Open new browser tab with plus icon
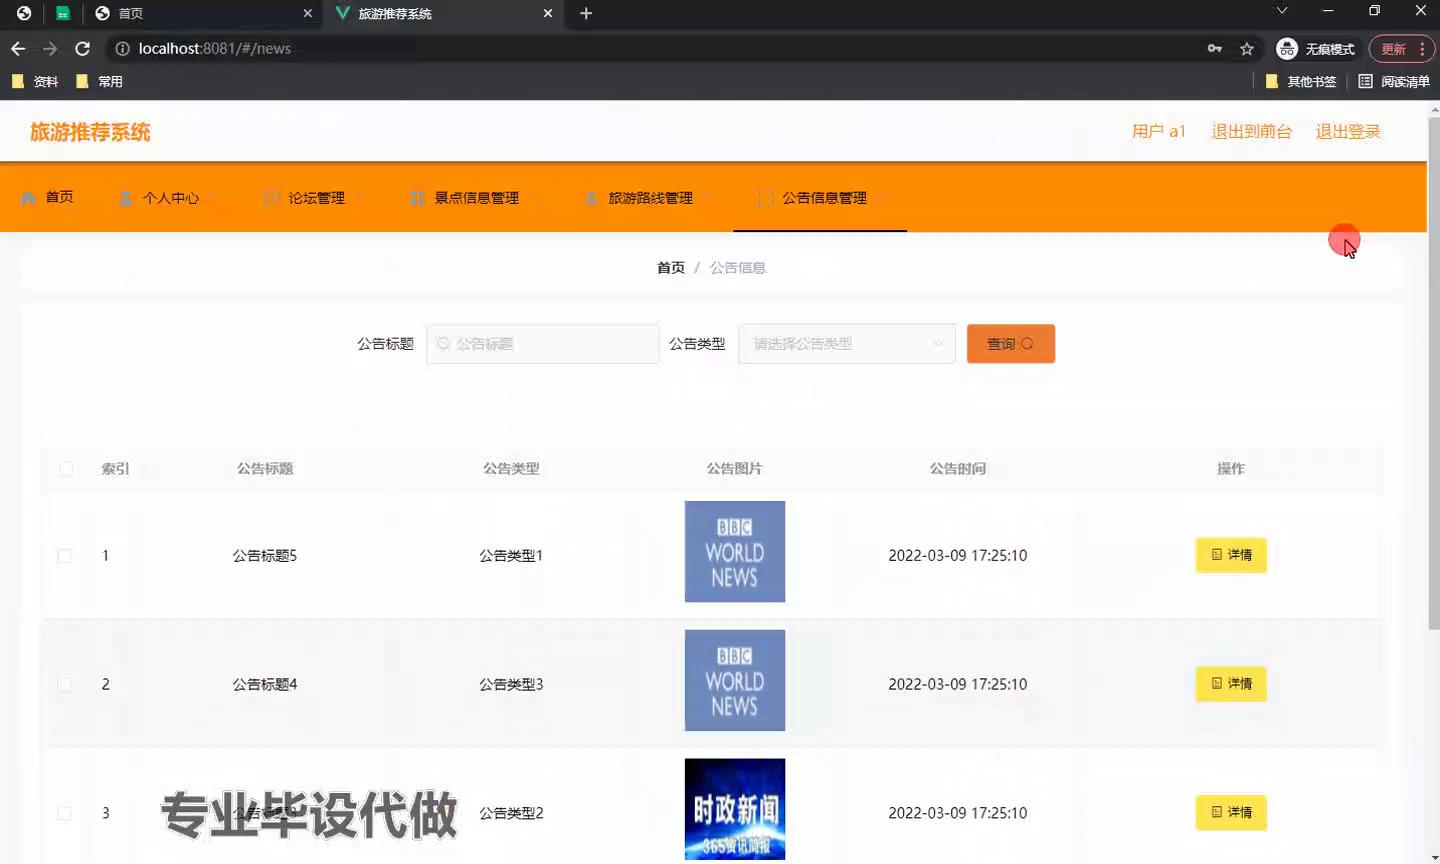The height and width of the screenshot is (864, 1440). click(586, 13)
